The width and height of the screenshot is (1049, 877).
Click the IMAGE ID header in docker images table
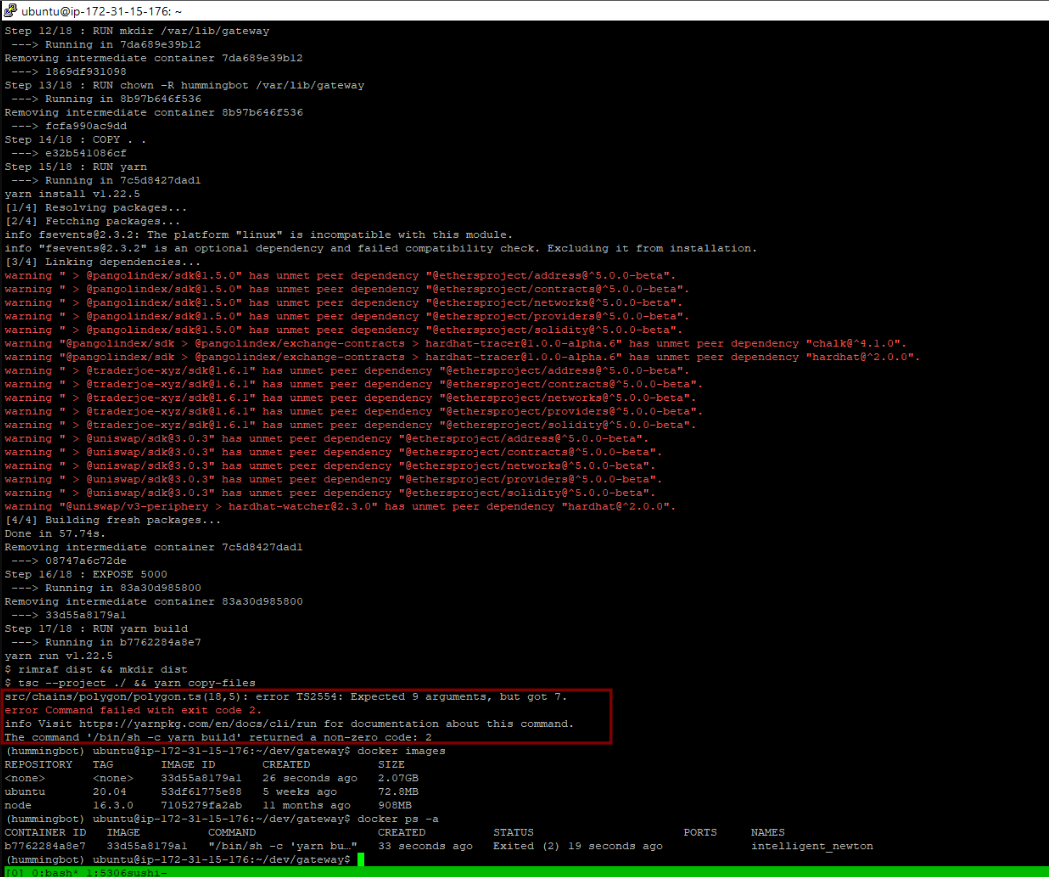[188, 765]
